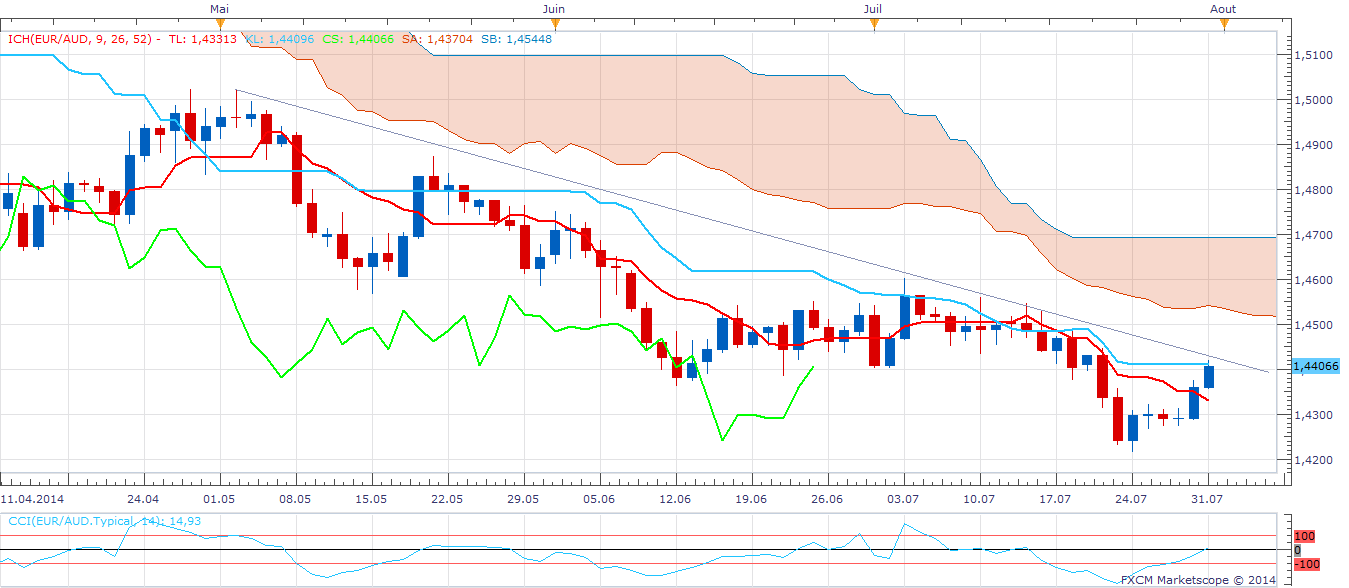Click the last blue candlestick at 31.07
The height and width of the screenshot is (588, 1349).
pyautogui.click(x=1208, y=376)
